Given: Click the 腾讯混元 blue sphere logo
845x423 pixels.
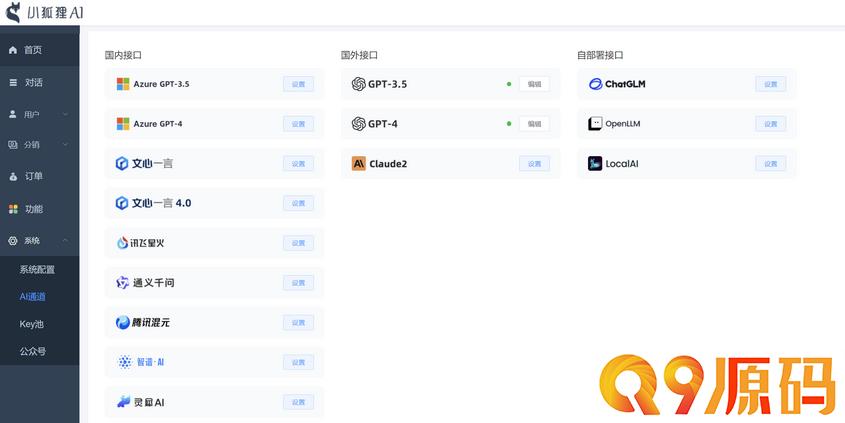Looking at the screenshot, I should coord(122,322).
